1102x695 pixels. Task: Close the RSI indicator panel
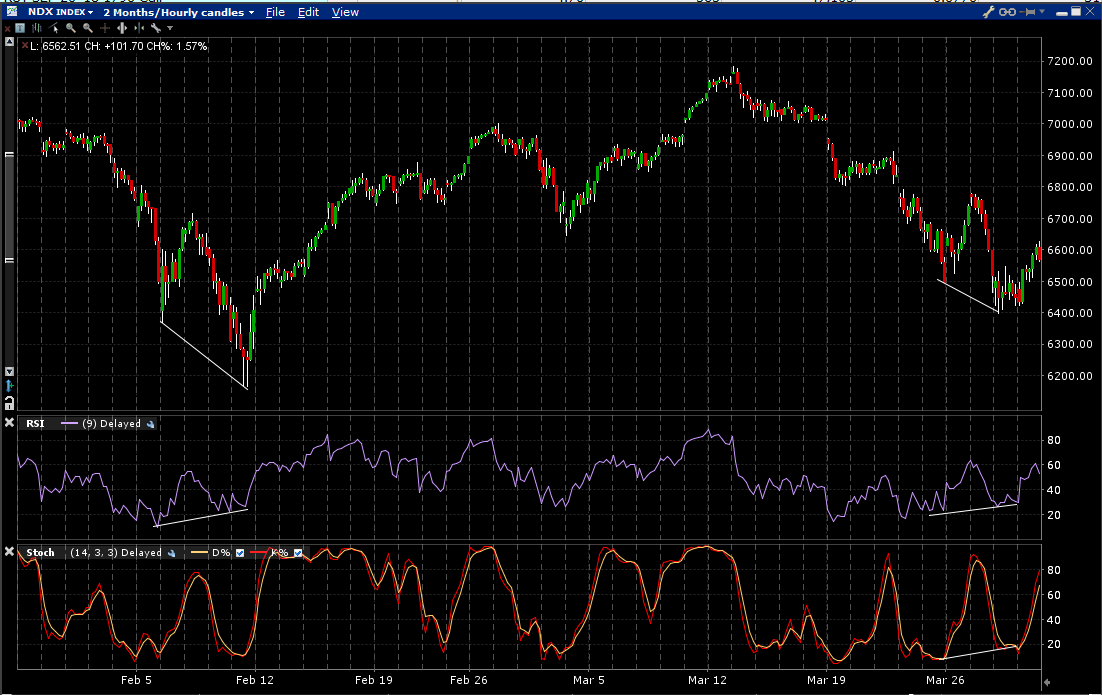pyautogui.click(x=9, y=422)
